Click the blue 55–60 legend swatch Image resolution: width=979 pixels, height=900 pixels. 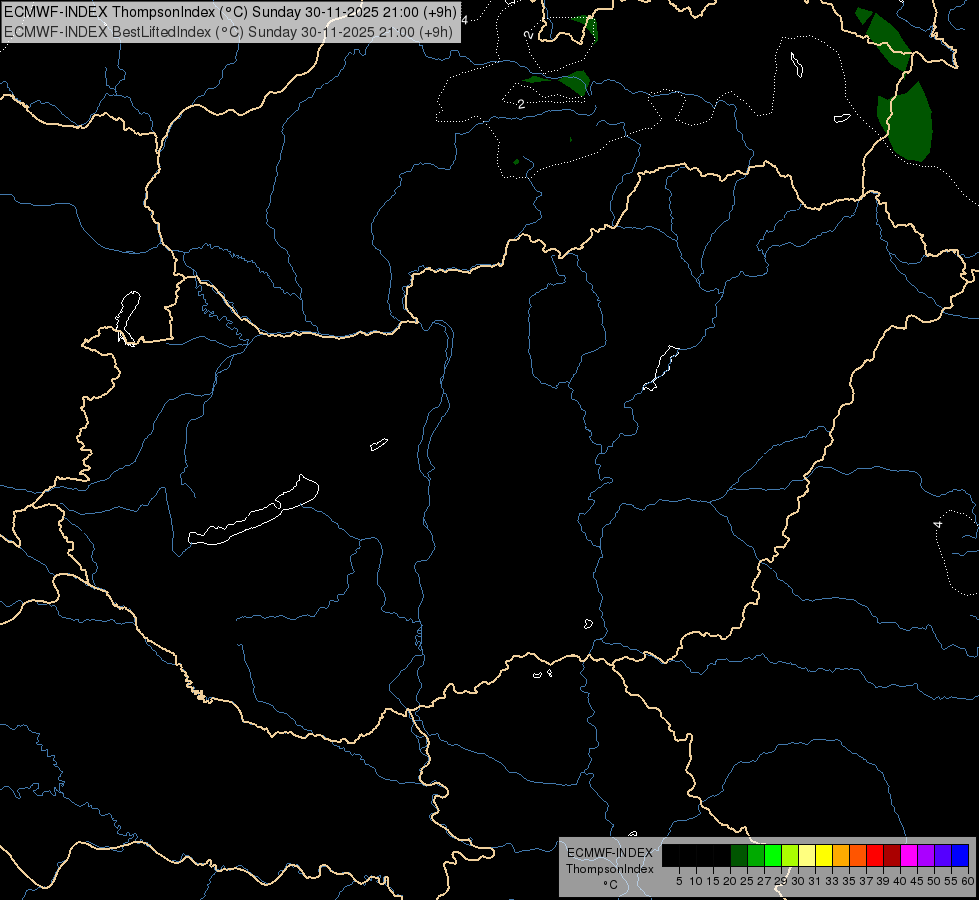960,855
